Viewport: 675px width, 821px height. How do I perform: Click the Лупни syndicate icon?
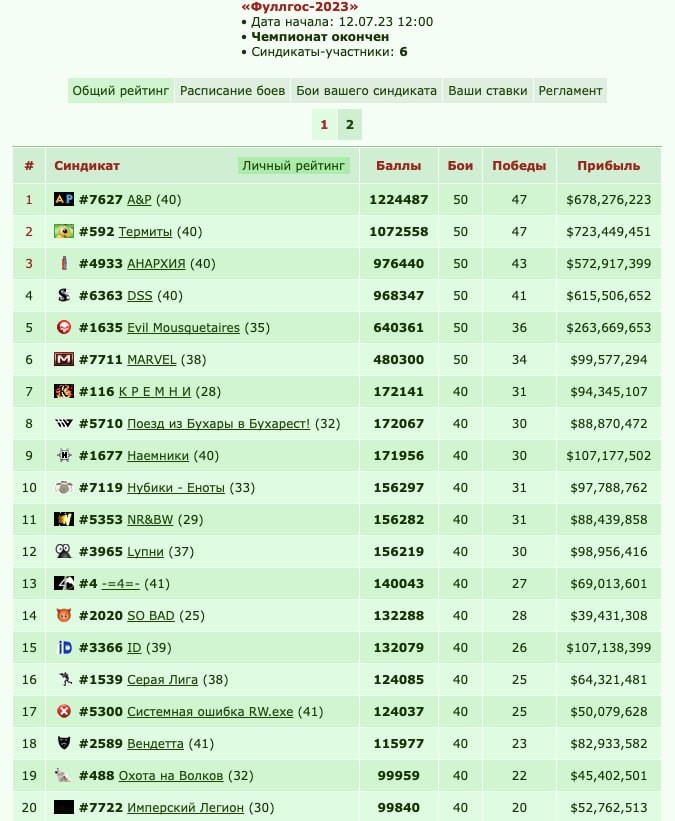click(x=64, y=551)
